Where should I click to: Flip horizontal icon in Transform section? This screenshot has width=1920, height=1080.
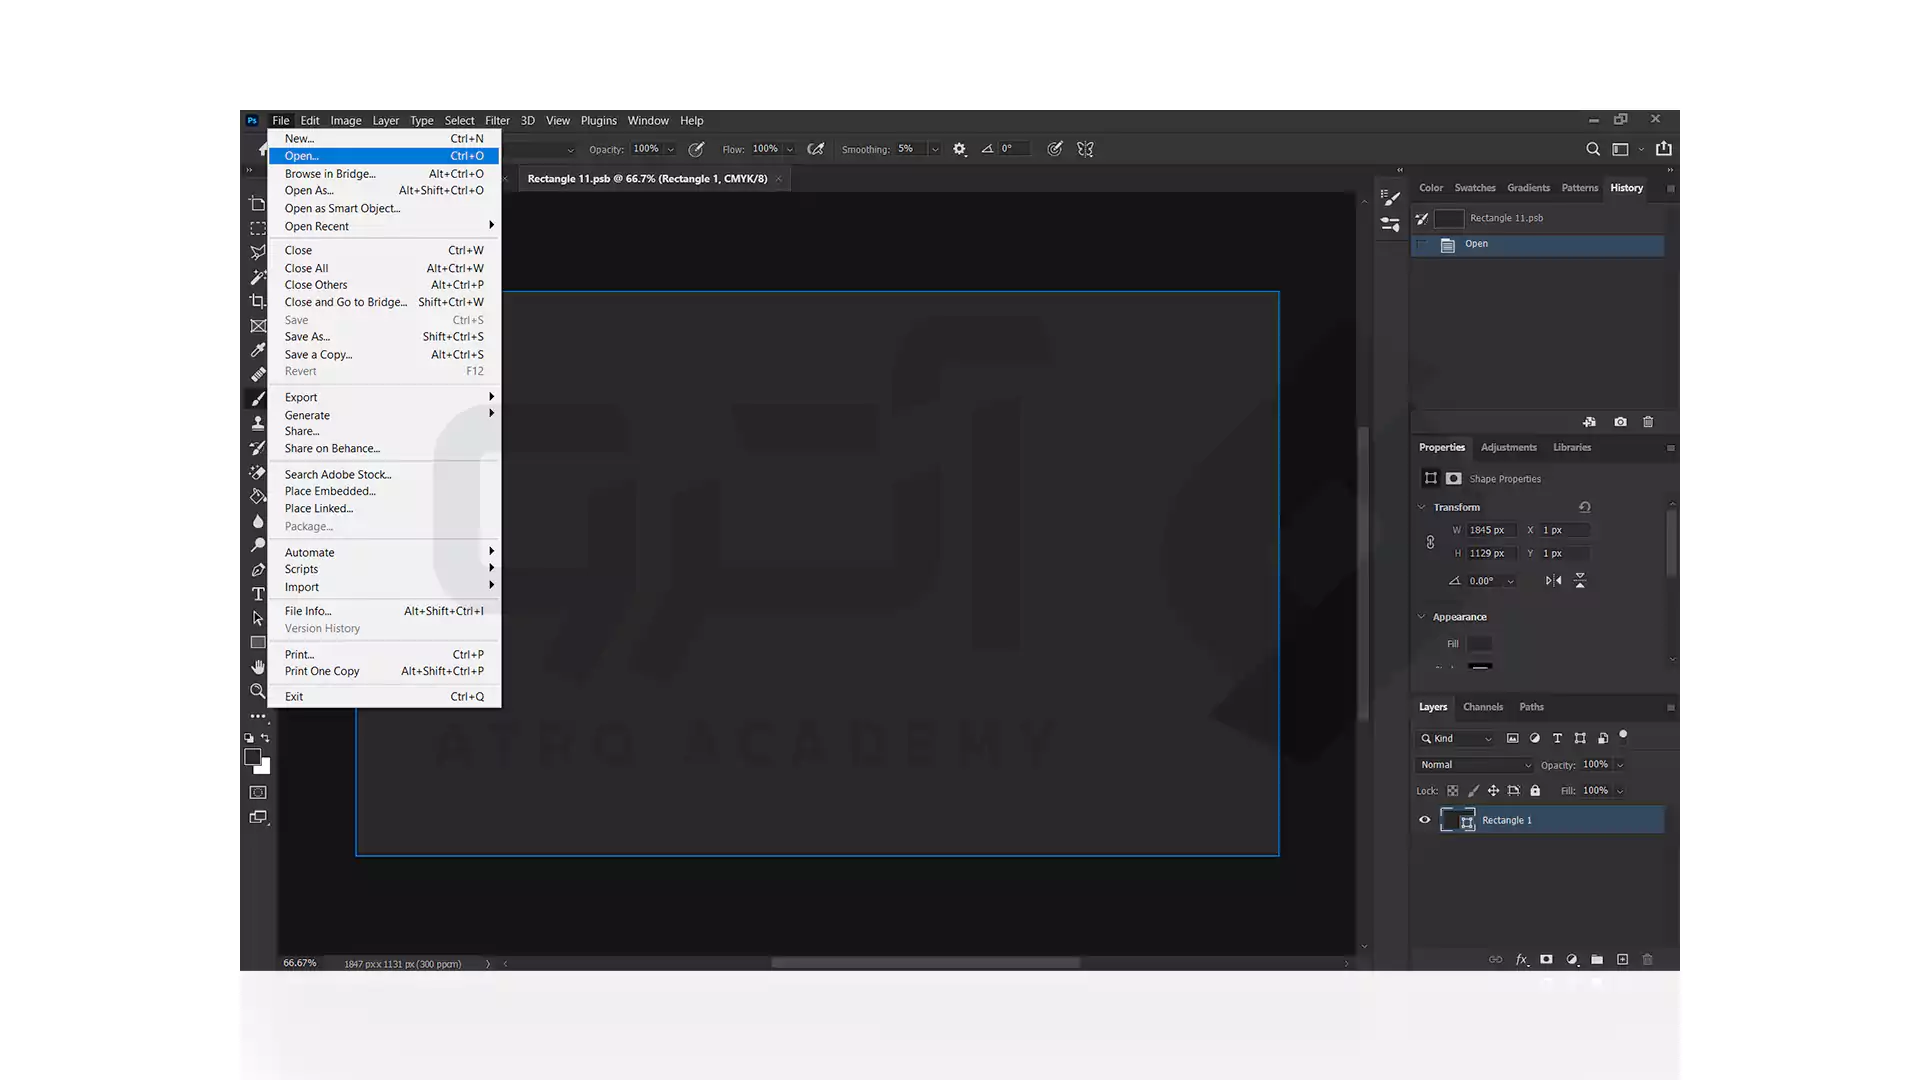pyautogui.click(x=1553, y=581)
